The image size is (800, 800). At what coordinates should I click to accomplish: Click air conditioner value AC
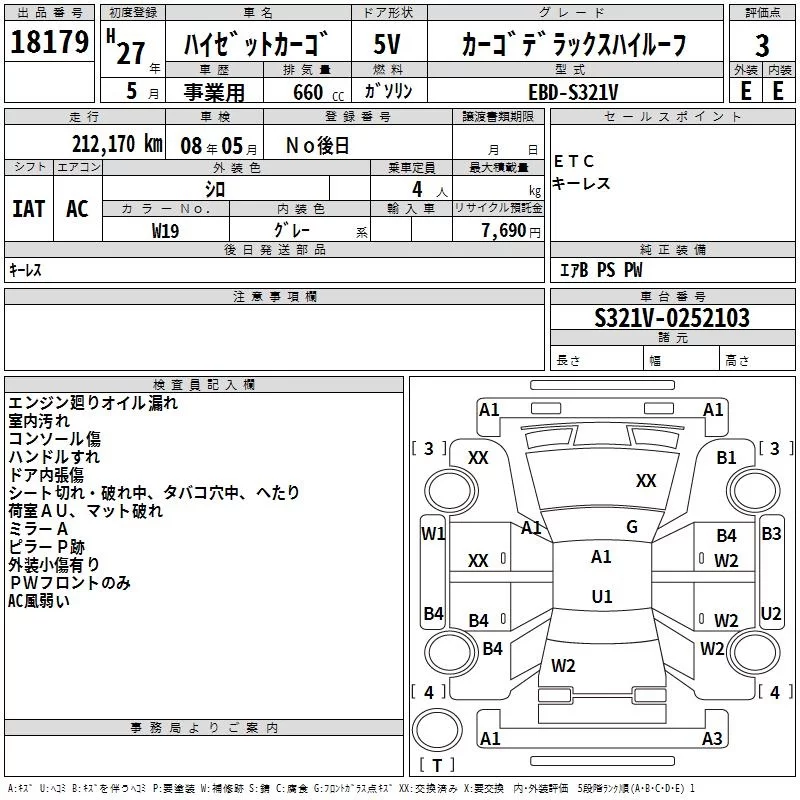click(78, 209)
